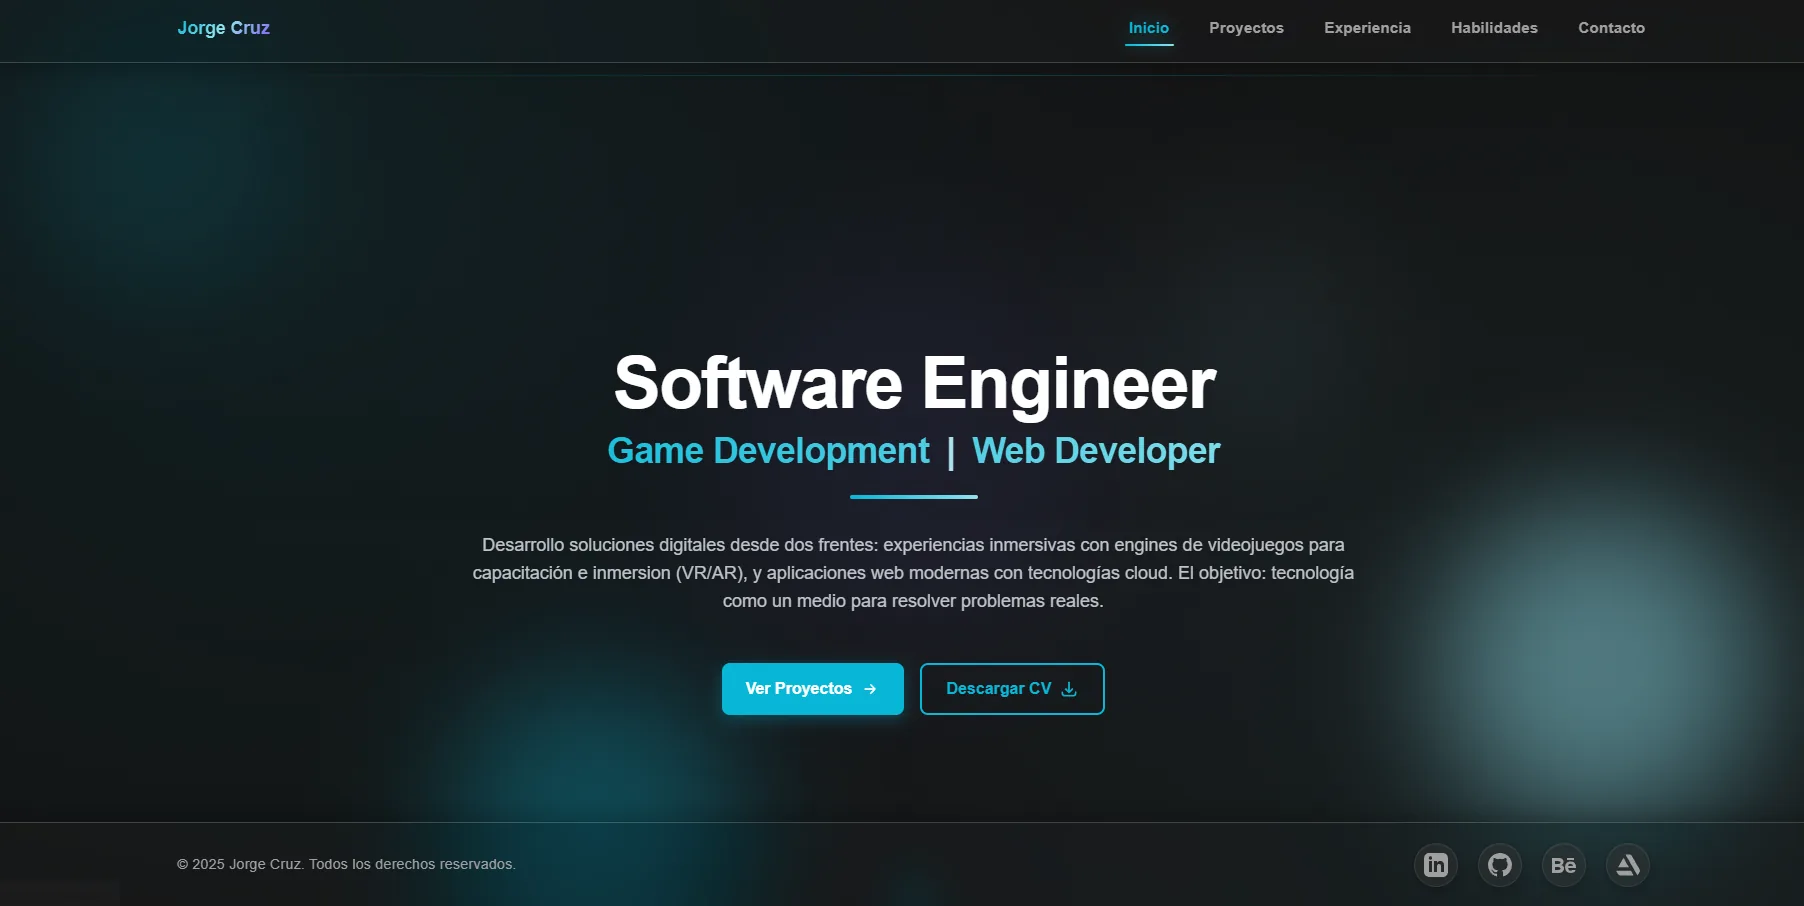Select Habilidades in the navigation bar
The width and height of the screenshot is (1804, 906).
point(1494,28)
